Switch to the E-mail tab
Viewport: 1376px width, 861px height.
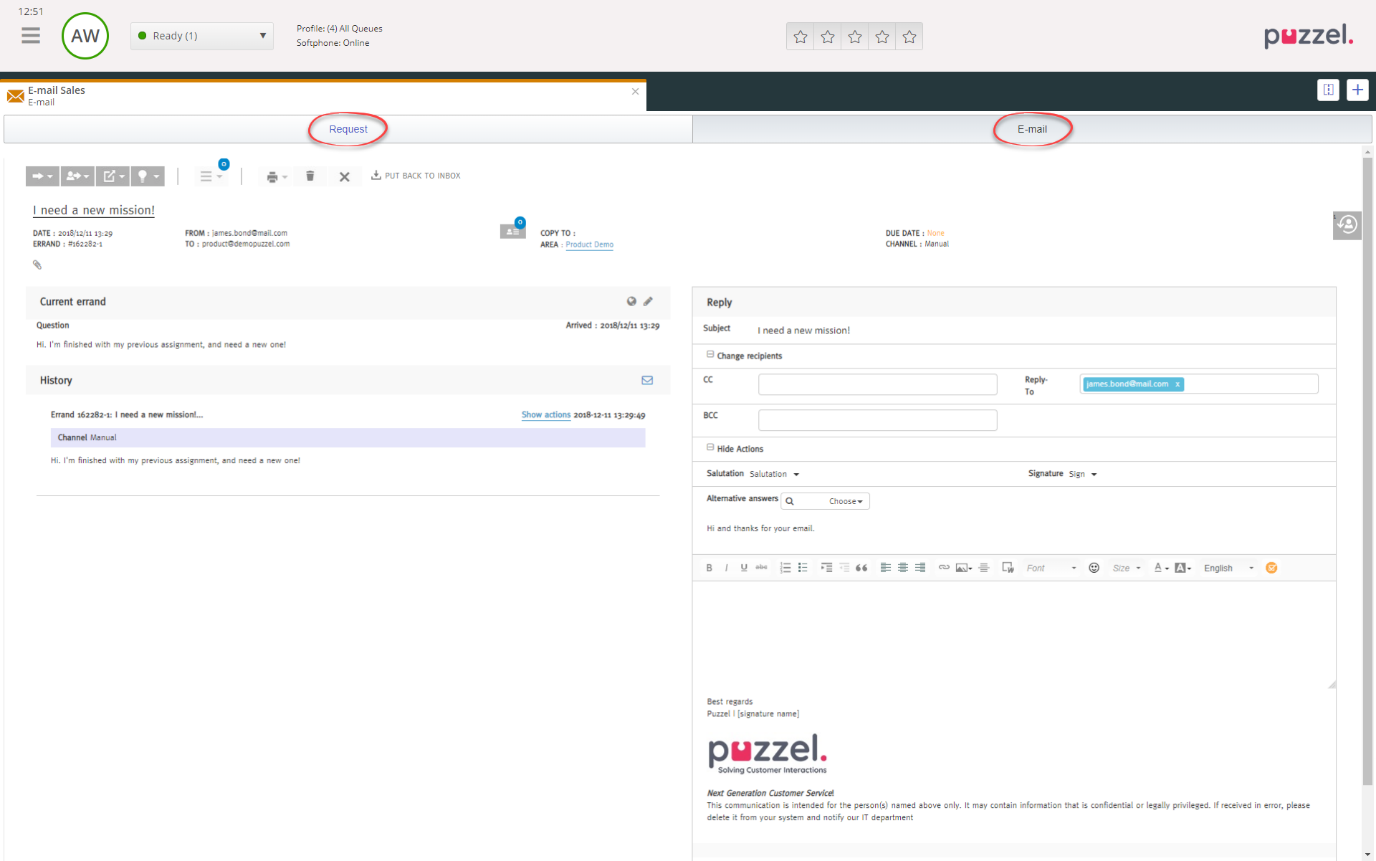1032,129
